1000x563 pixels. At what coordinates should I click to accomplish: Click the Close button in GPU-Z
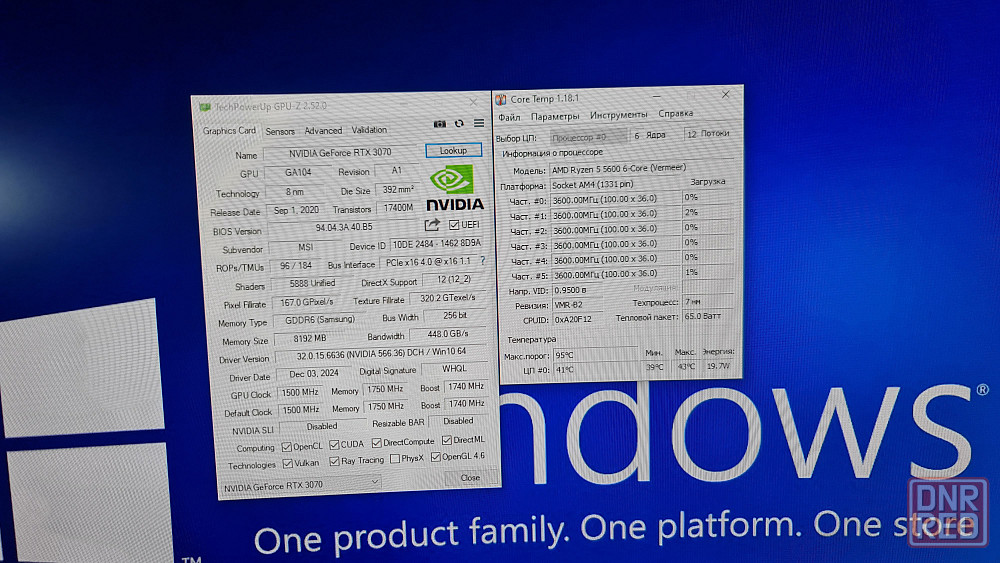click(x=470, y=478)
